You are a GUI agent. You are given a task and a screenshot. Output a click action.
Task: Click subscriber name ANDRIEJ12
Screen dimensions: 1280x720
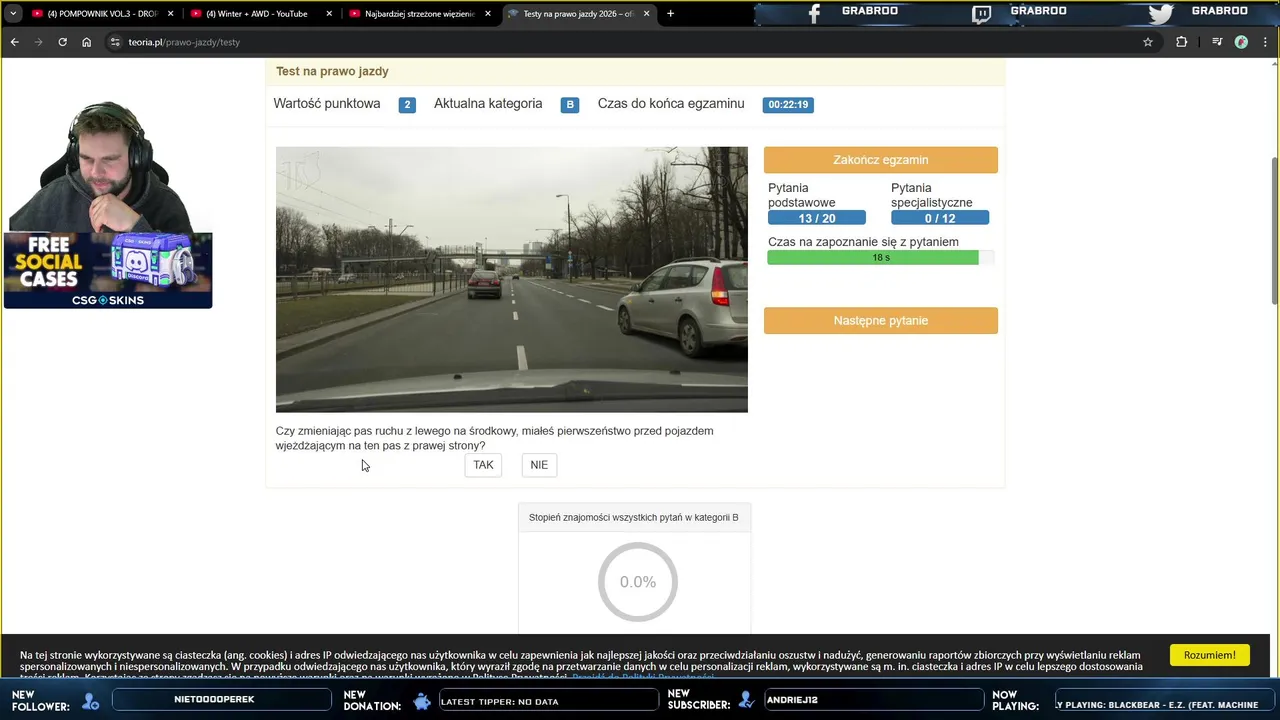click(872, 700)
